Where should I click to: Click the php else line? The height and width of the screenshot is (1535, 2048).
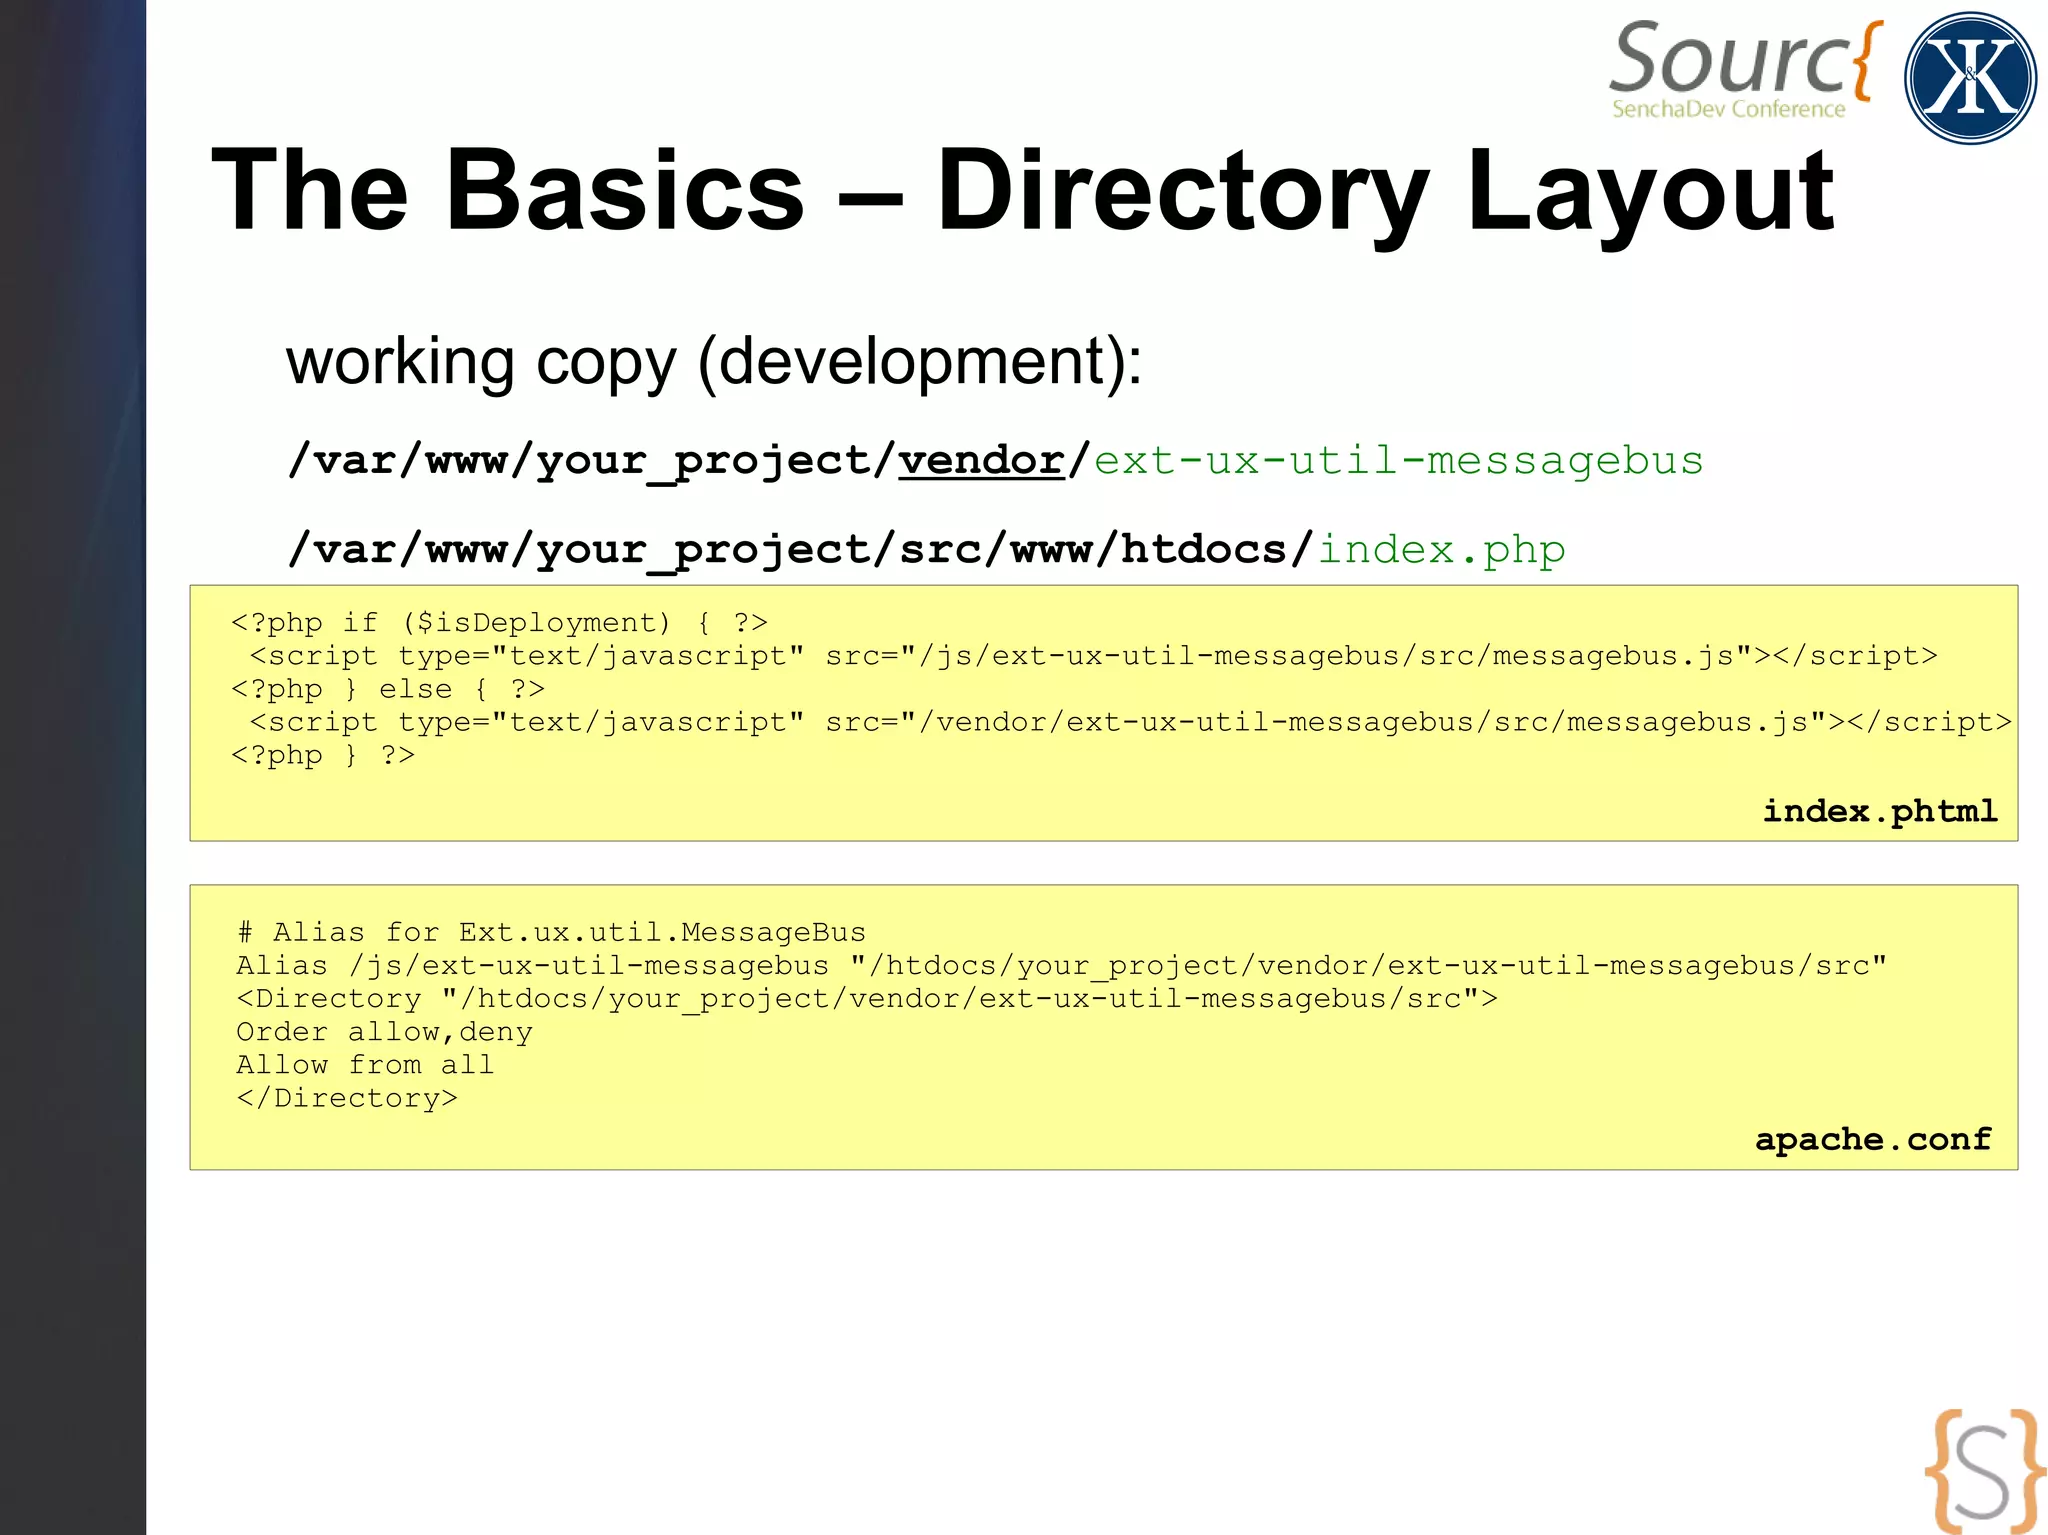click(387, 689)
